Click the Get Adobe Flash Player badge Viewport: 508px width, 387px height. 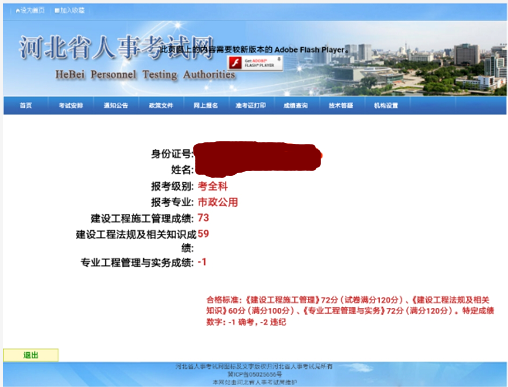pyautogui.click(x=255, y=63)
